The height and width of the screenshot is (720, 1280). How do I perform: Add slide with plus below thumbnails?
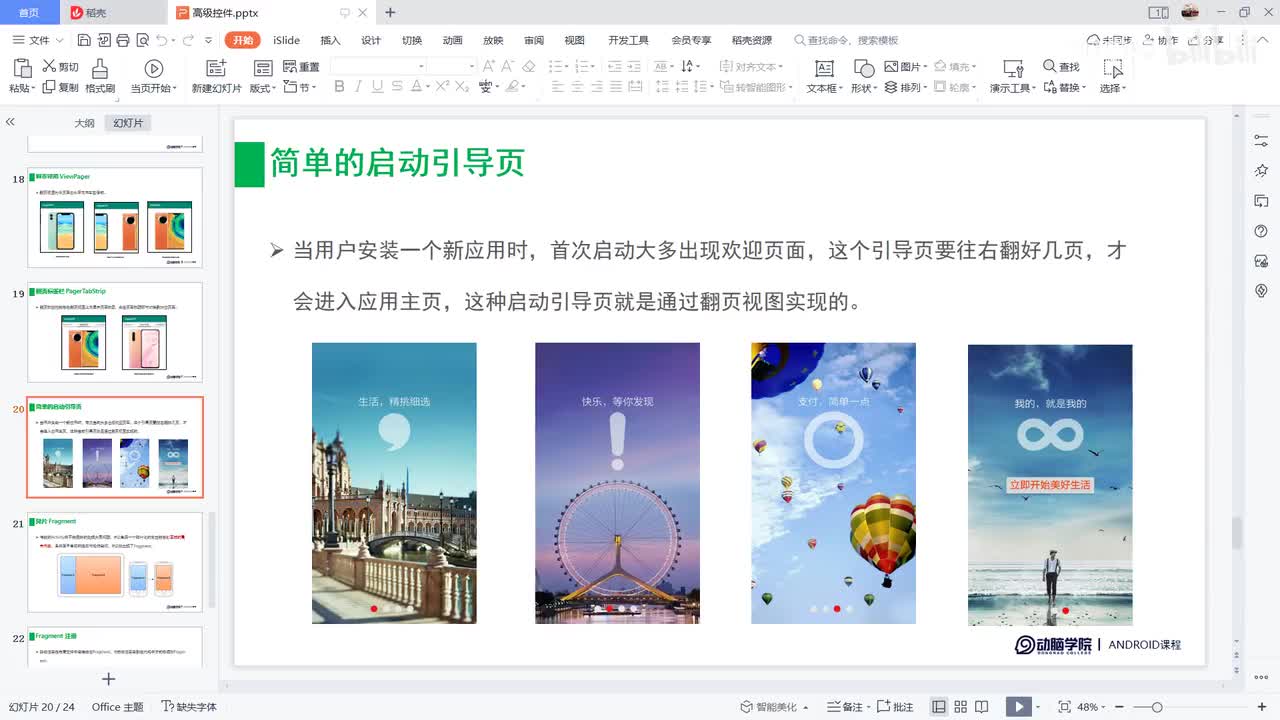tap(109, 679)
